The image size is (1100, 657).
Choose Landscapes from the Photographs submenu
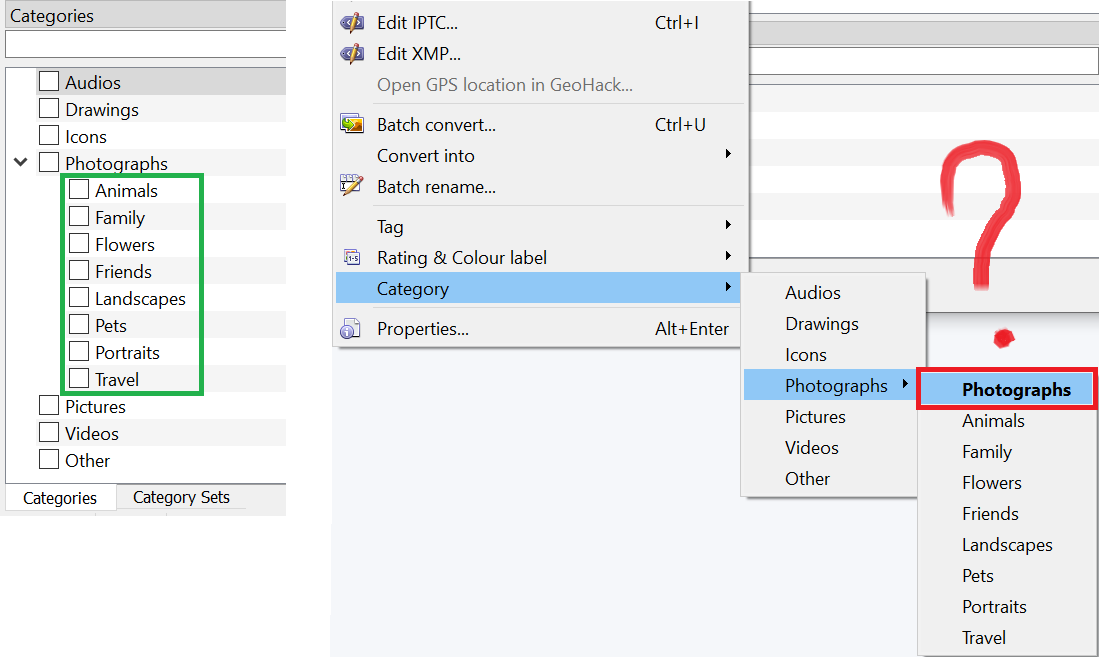tap(1007, 545)
